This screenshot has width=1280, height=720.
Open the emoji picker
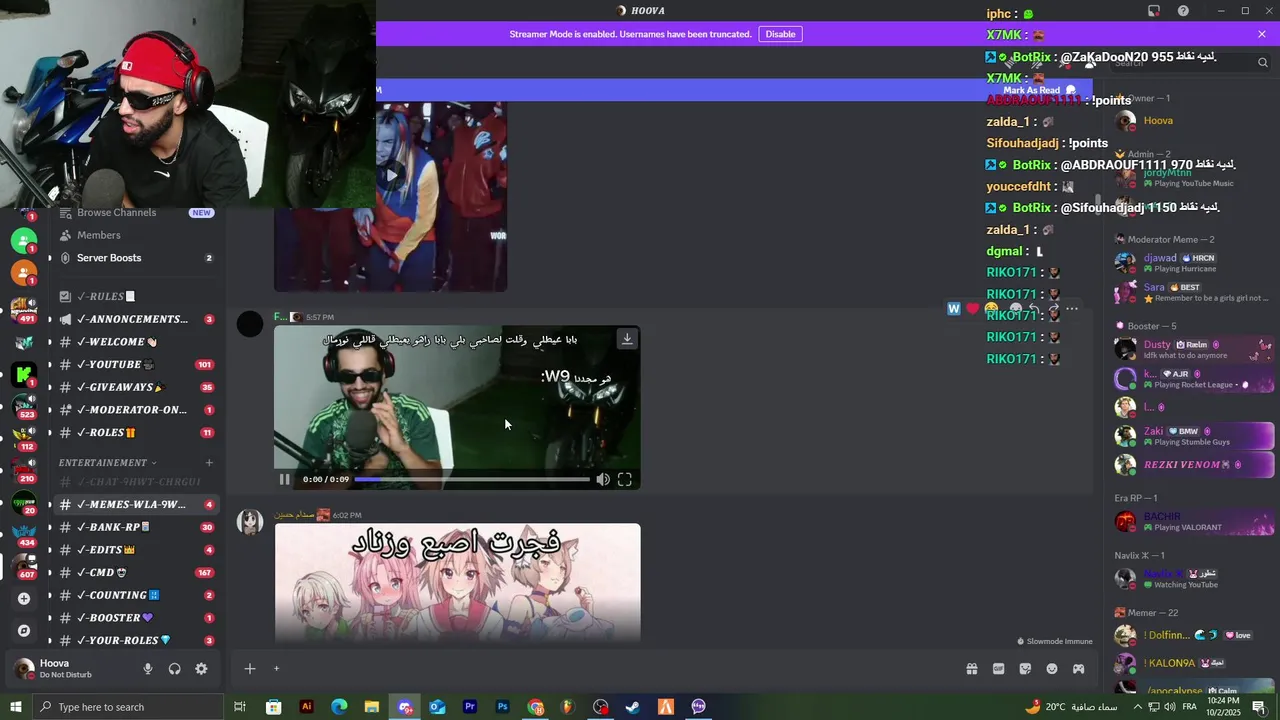tap(1052, 669)
